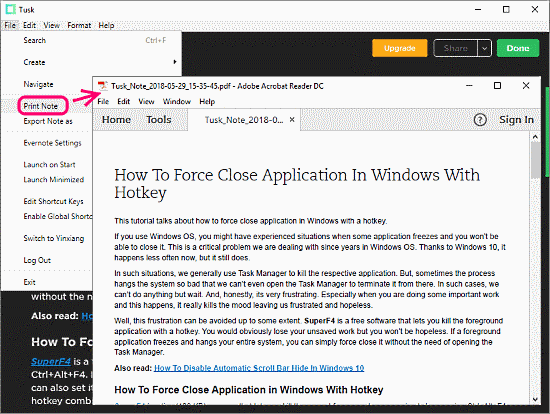Maximize the Acrobat Reader window
Viewport: 550px width, 414px height.
pos(497,86)
